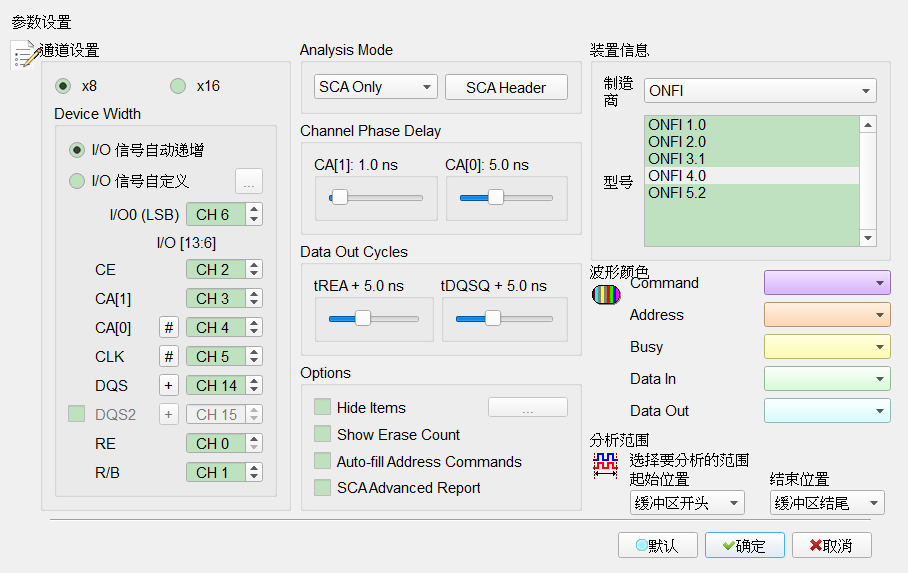Click the analysis range waveform icon
This screenshot has width=908, height=573.
pos(605,465)
